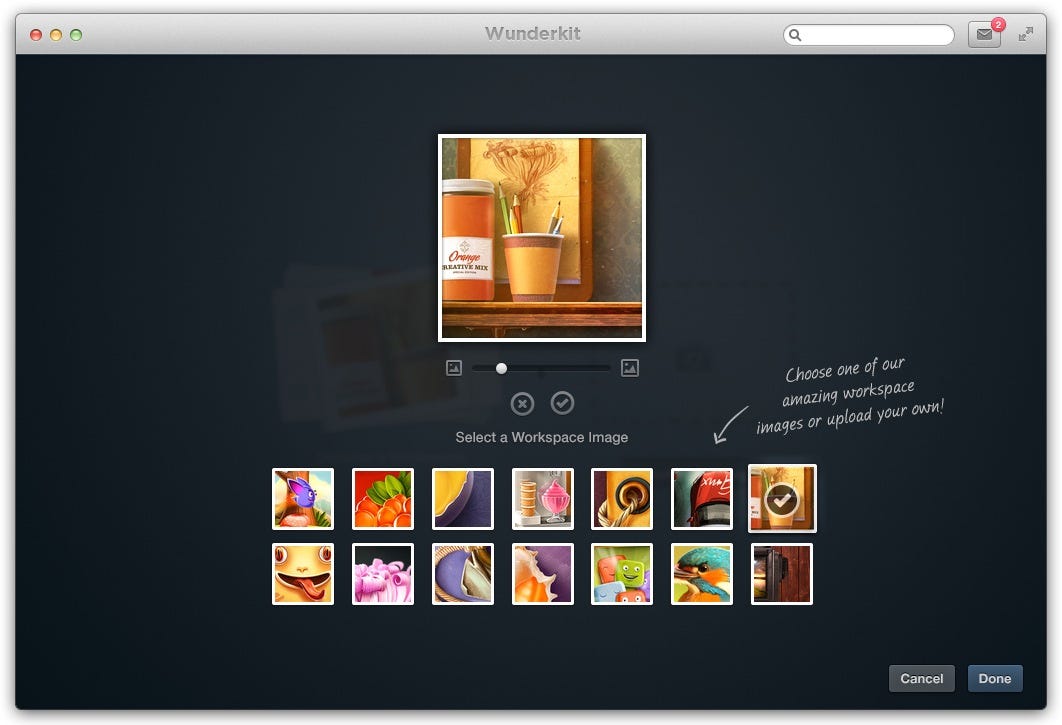The height and width of the screenshot is (725, 1062).
Task: Minimize the window with the yellow button
Action: [x=56, y=35]
